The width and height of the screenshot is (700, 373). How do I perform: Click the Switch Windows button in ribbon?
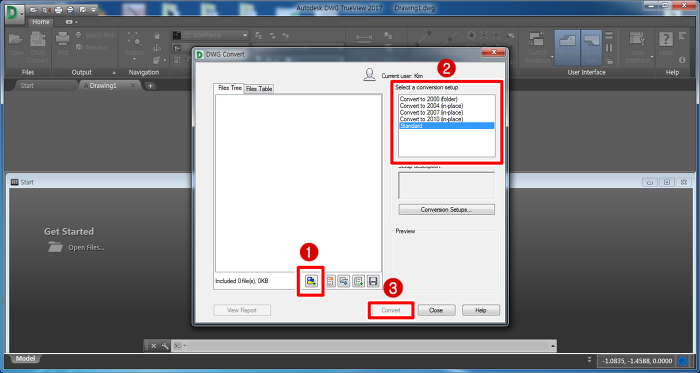point(538,48)
